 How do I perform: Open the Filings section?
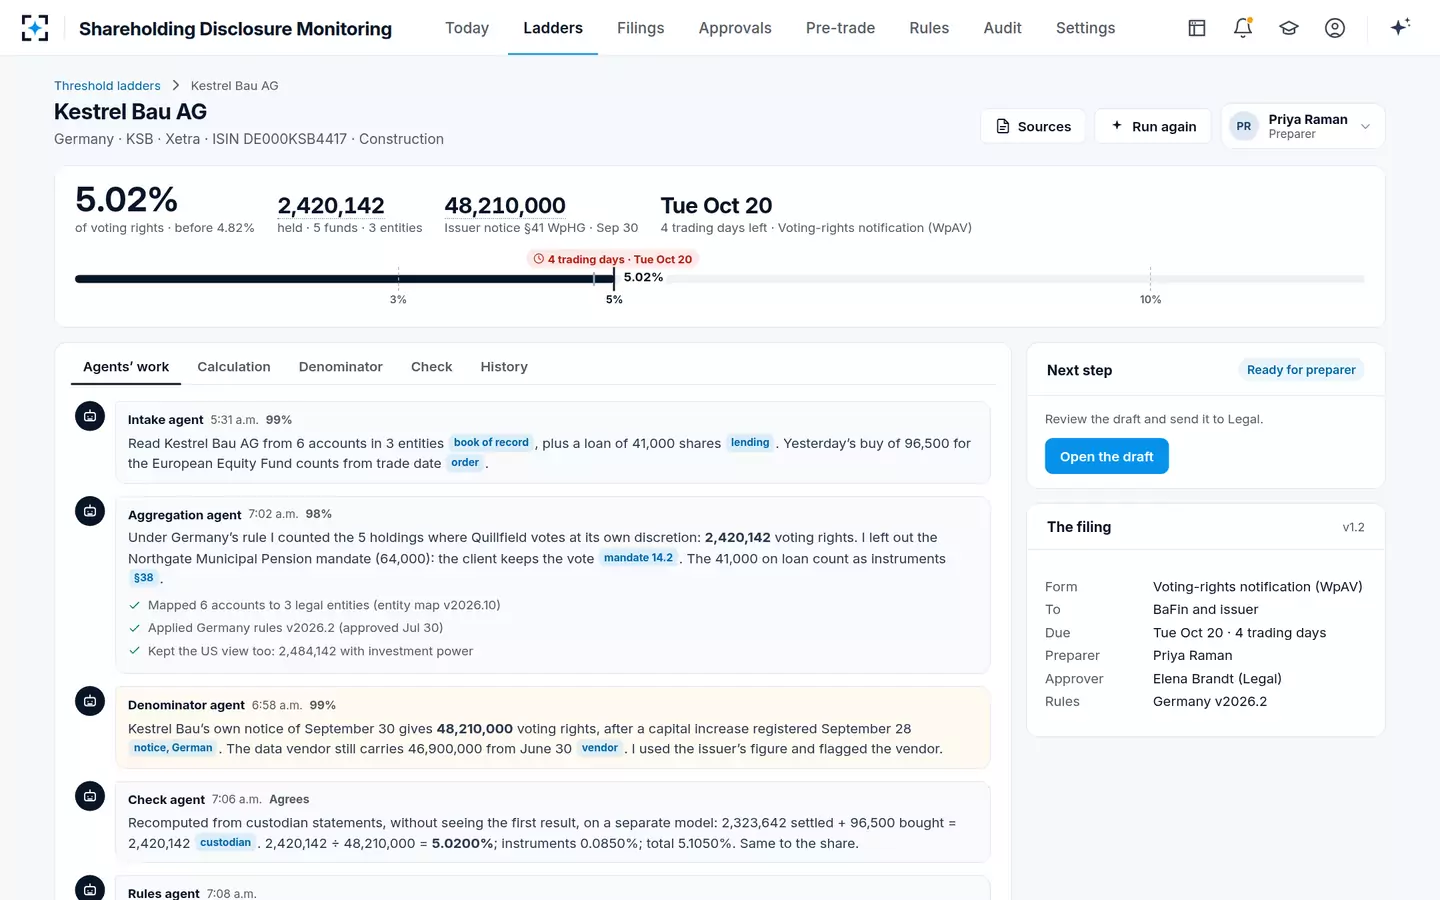tap(641, 28)
